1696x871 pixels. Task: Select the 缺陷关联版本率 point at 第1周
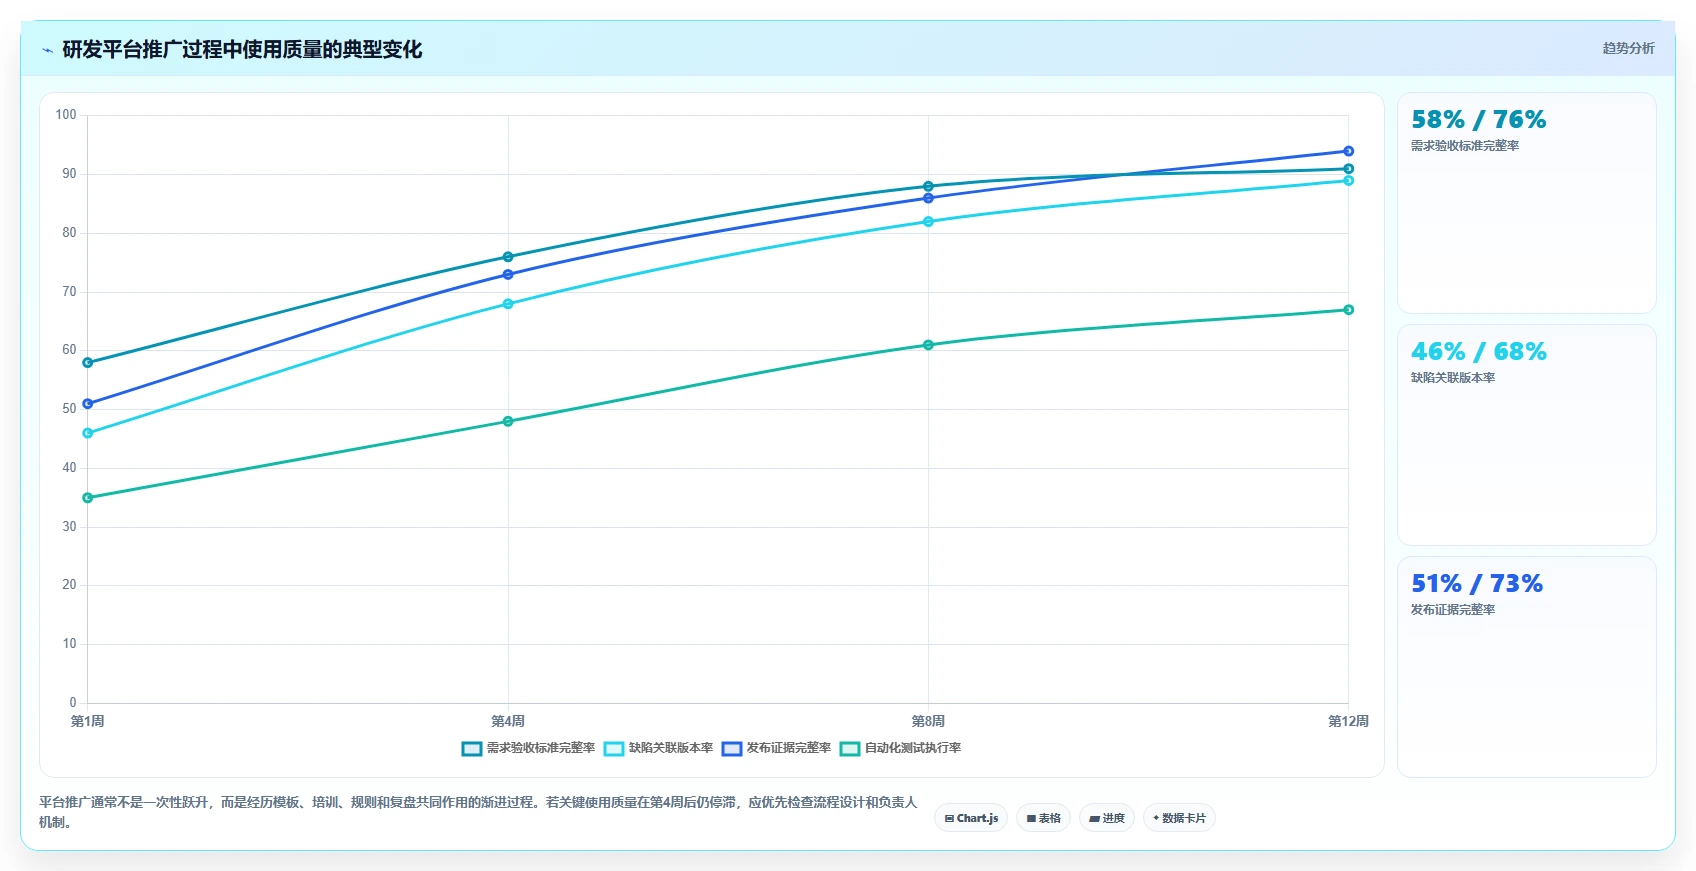click(88, 433)
